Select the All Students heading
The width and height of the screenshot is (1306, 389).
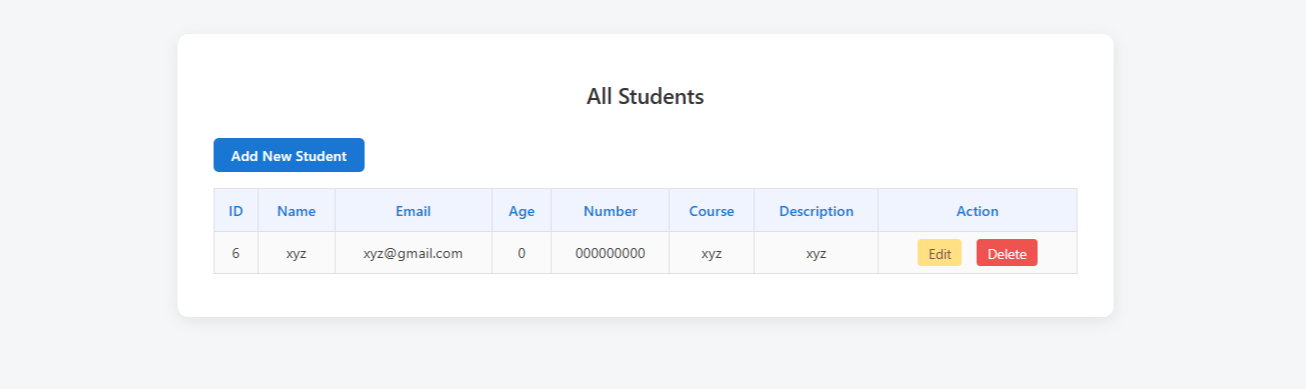coord(645,97)
